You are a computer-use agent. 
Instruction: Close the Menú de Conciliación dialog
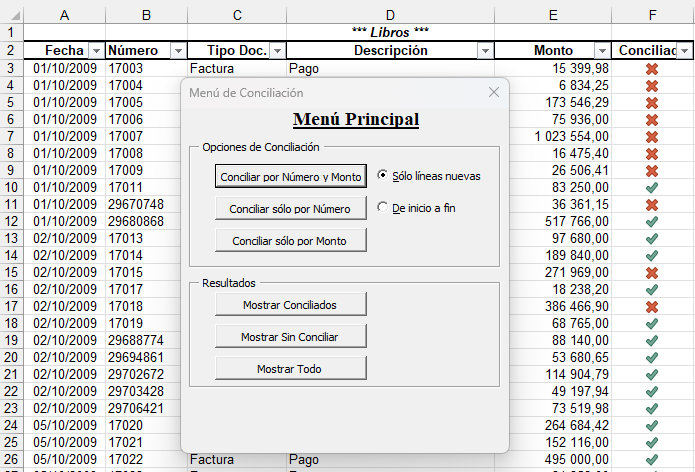(494, 92)
